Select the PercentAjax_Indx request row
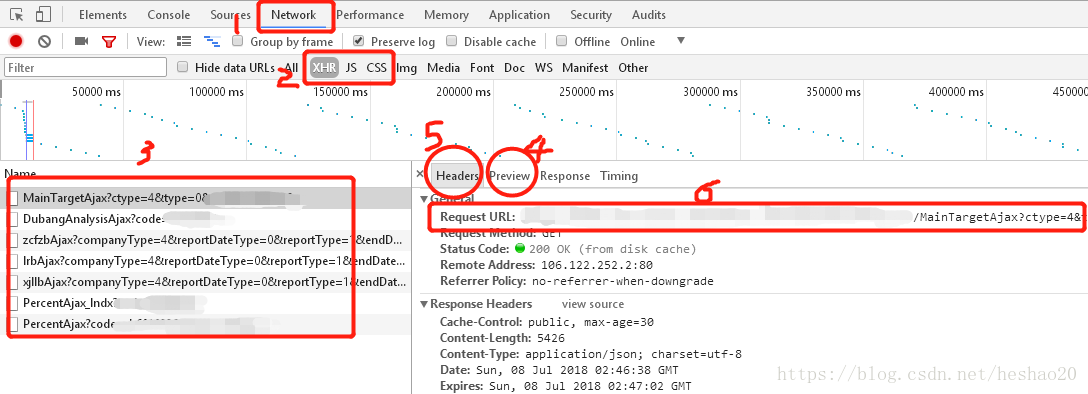Image resolution: width=1088 pixels, height=394 pixels. click(205, 303)
